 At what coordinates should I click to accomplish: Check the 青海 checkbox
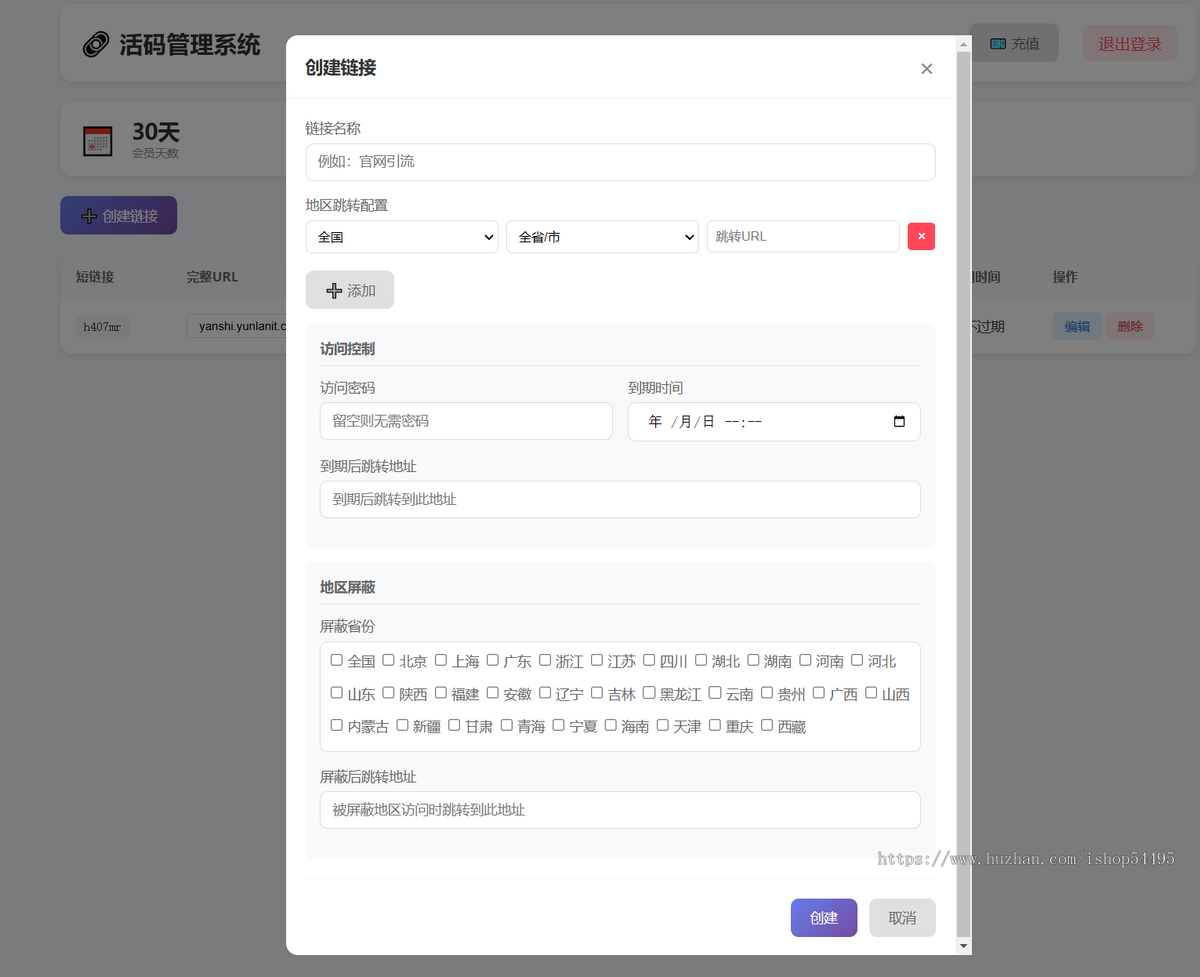(507, 725)
